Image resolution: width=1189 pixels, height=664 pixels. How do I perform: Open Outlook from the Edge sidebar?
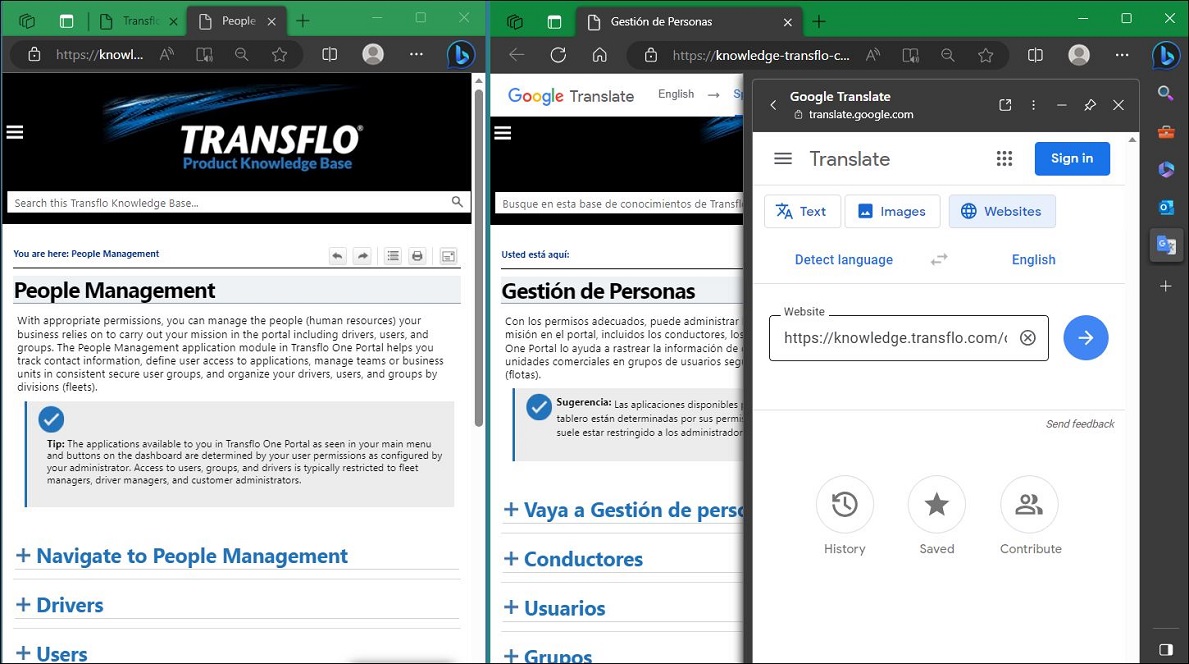click(1165, 207)
